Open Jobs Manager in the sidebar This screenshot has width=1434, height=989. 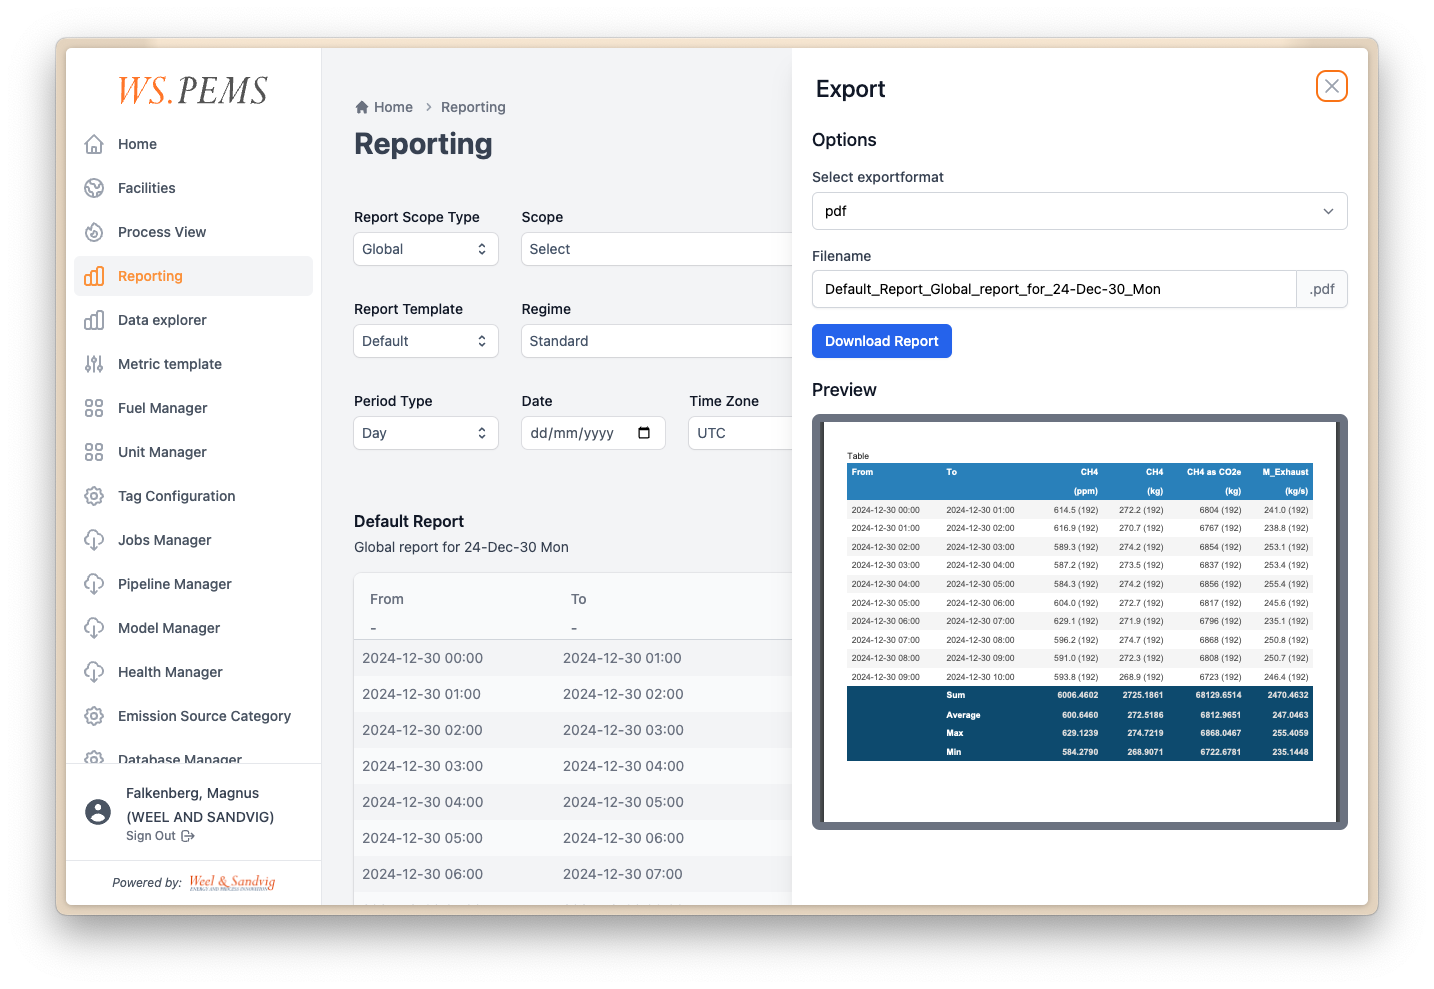(x=164, y=540)
